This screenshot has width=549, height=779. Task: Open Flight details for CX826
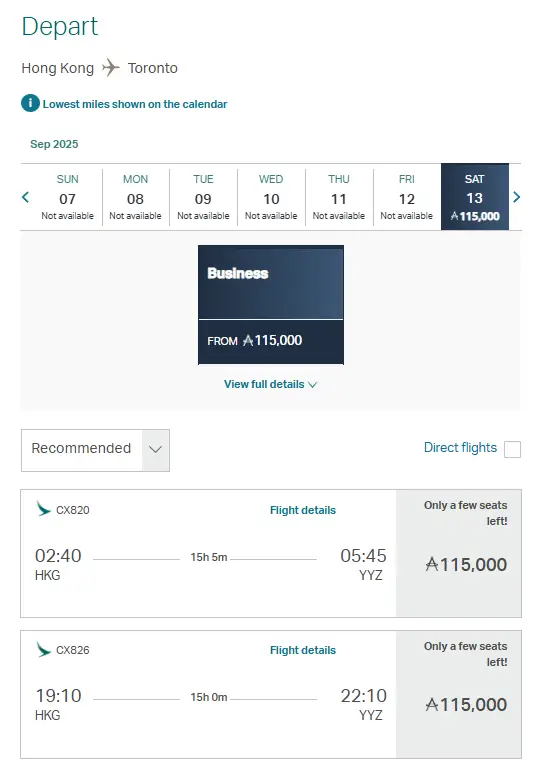pos(303,650)
